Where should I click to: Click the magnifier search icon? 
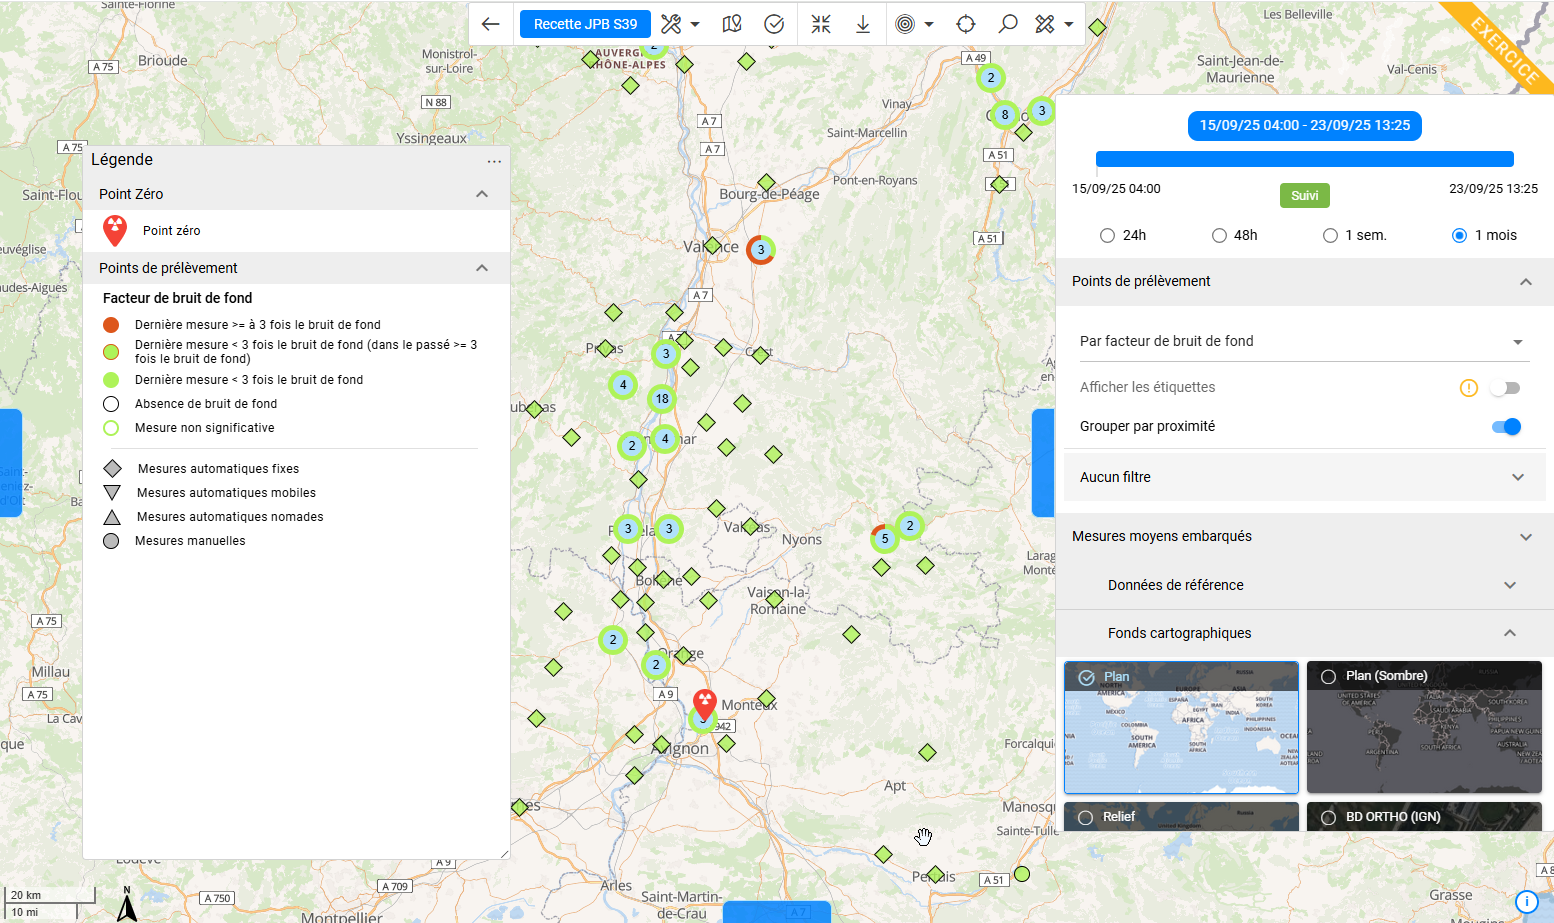1008,24
